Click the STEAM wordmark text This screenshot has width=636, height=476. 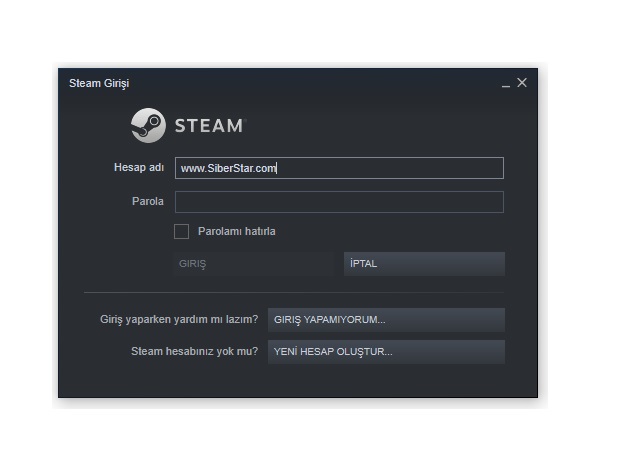[210, 126]
